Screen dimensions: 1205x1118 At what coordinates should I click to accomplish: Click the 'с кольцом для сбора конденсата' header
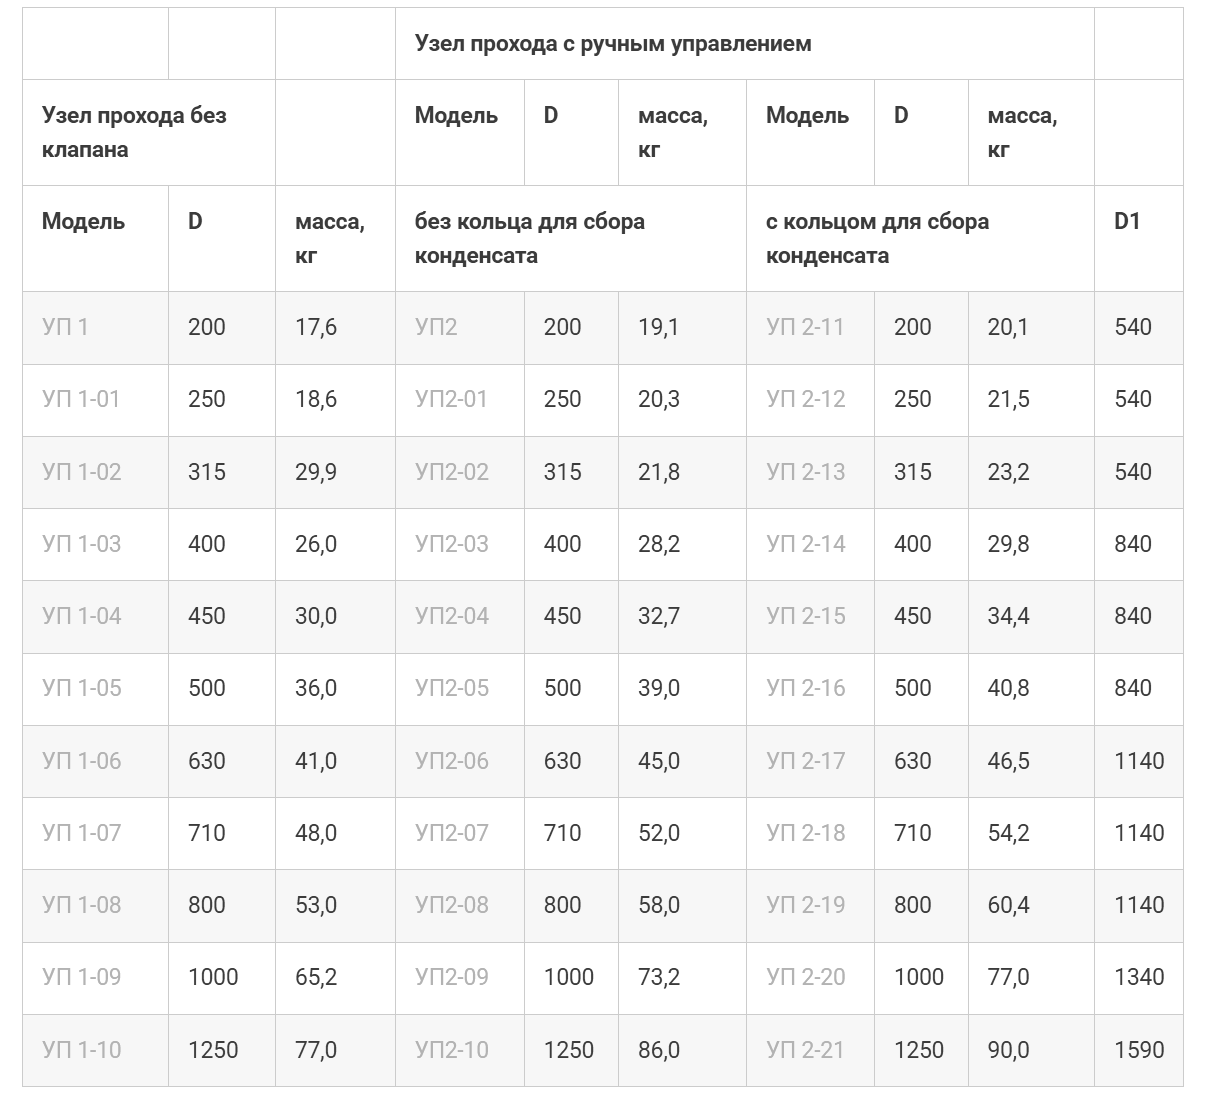tap(877, 238)
